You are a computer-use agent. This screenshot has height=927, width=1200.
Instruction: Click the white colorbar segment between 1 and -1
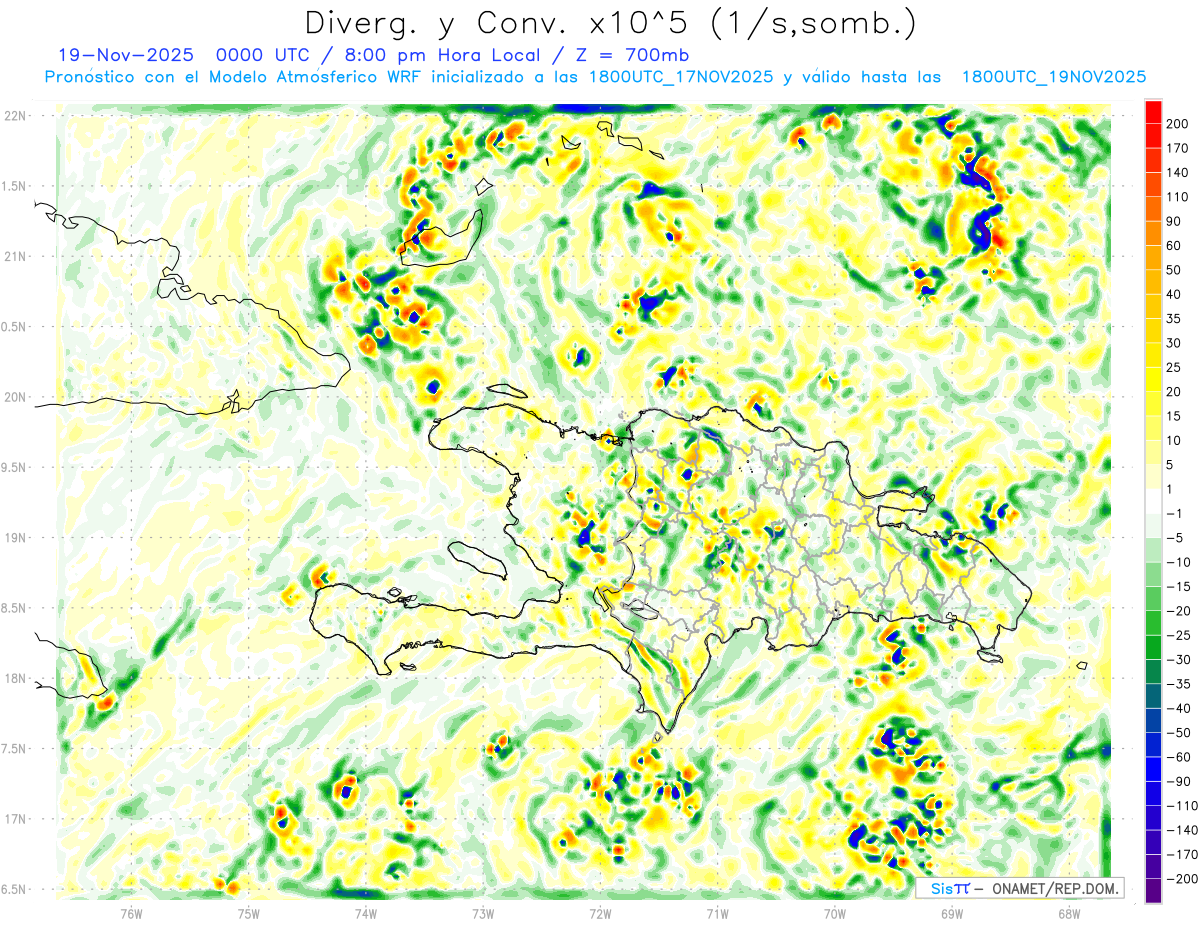coord(1153,501)
